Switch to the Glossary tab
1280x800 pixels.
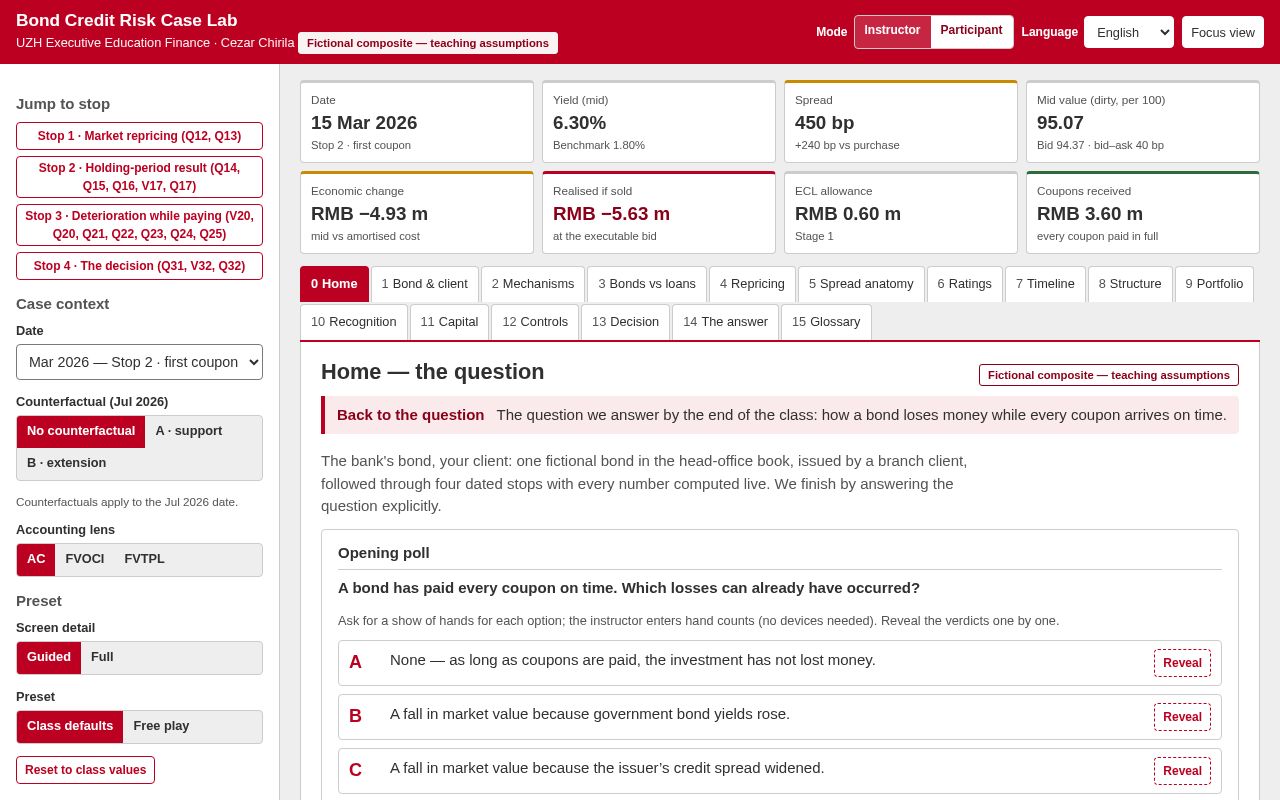click(826, 322)
